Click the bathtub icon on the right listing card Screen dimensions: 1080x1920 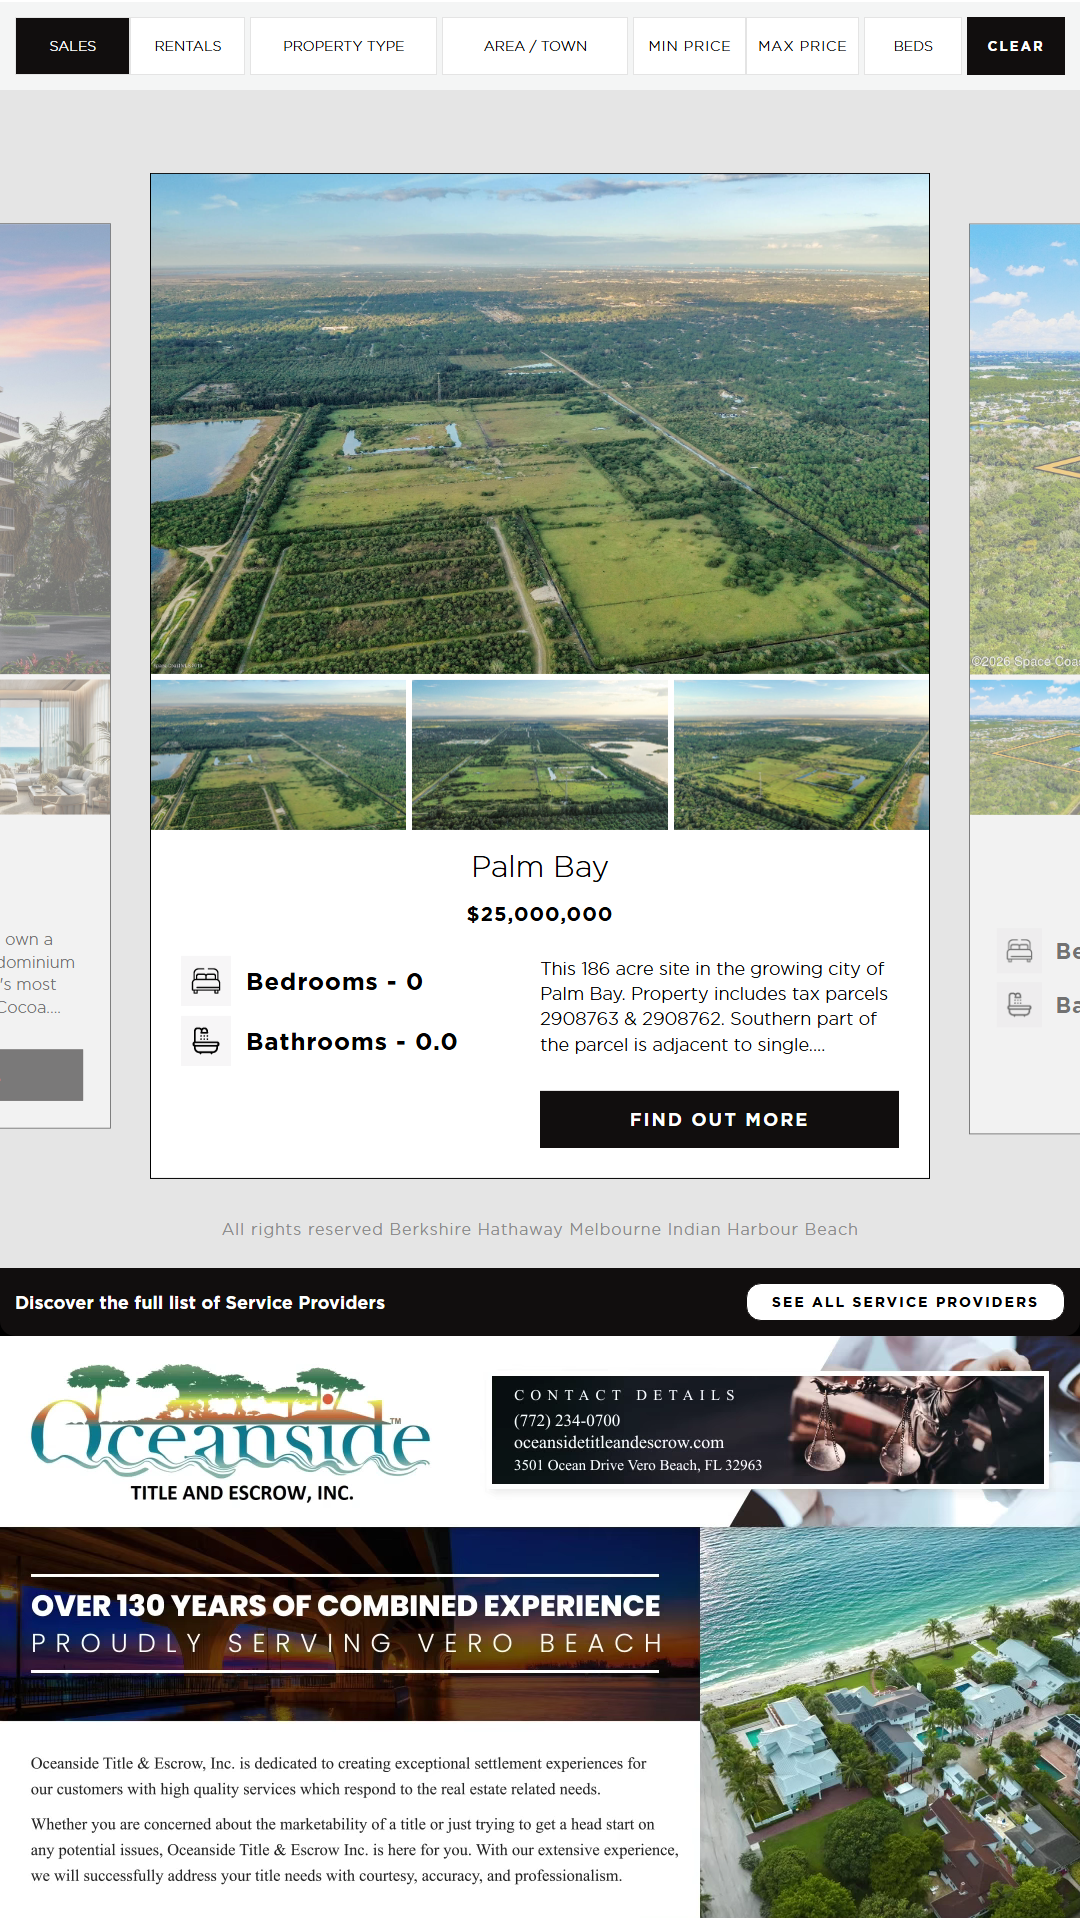(1019, 1005)
